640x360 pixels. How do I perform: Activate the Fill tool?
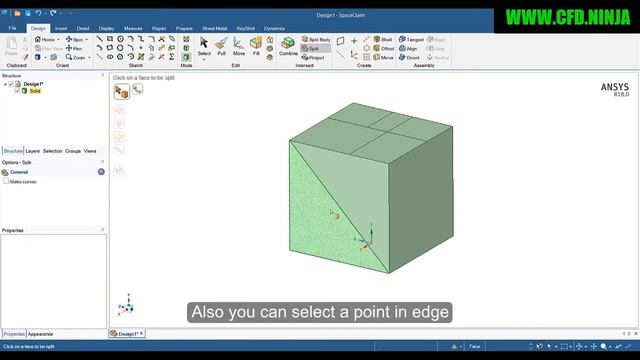pos(256,46)
